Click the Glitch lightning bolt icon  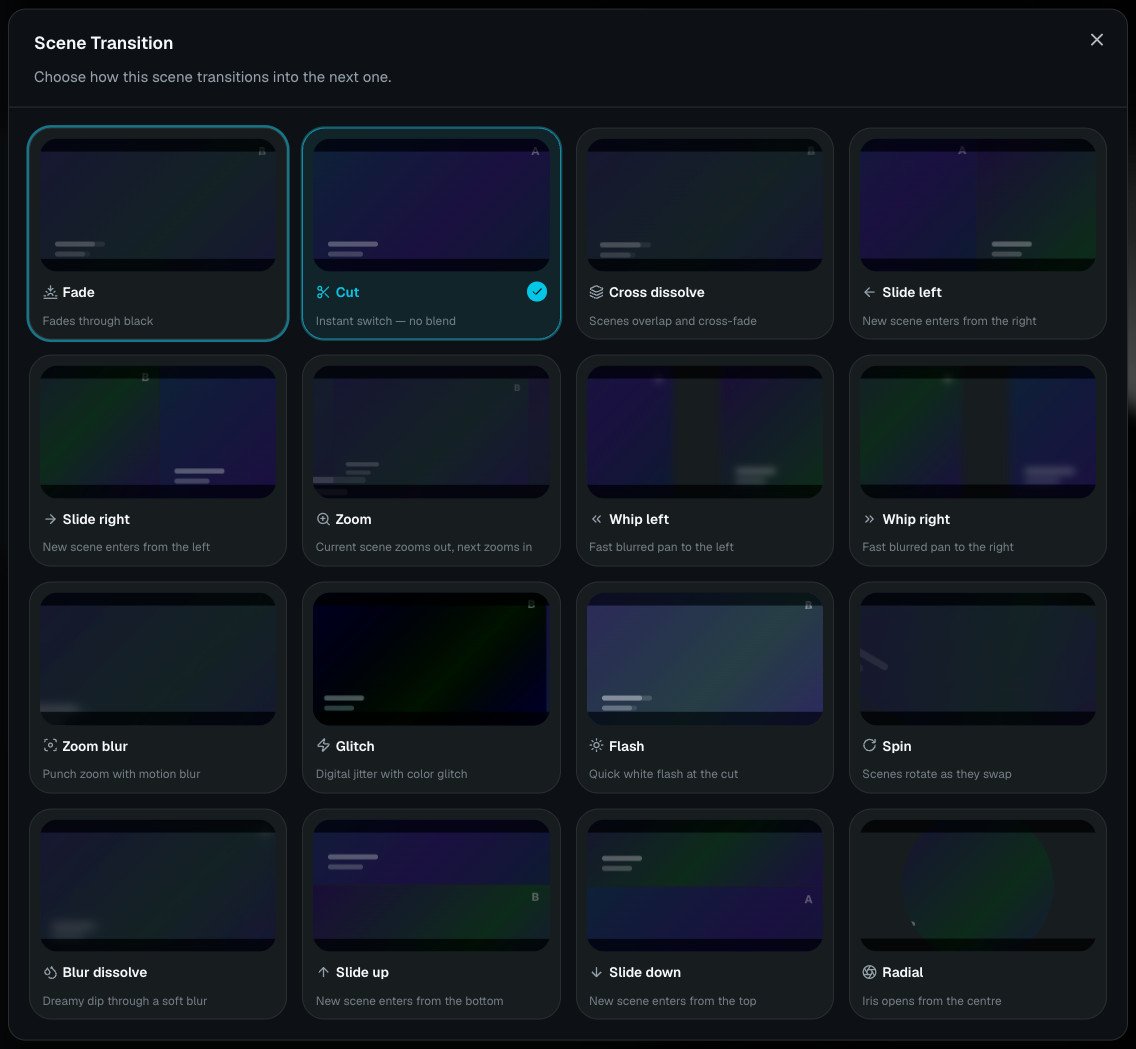(x=323, y=745)
